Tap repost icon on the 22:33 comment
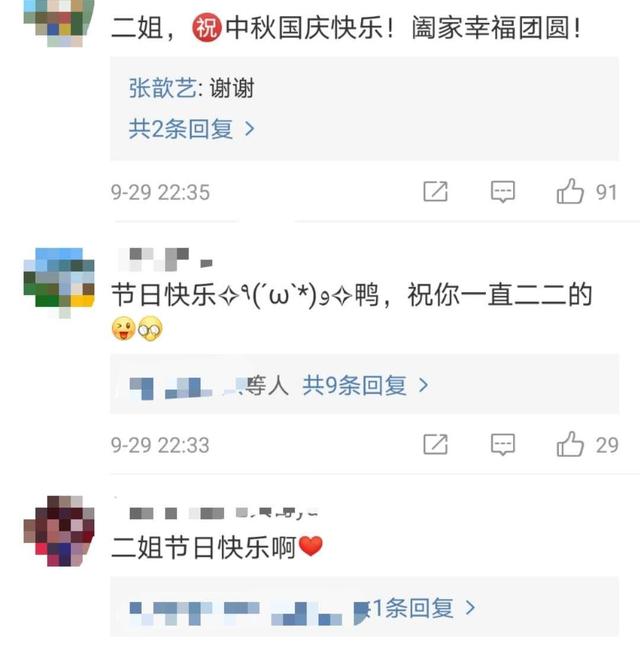The height and width of the screenshot is (647, 640). (436, 444)
